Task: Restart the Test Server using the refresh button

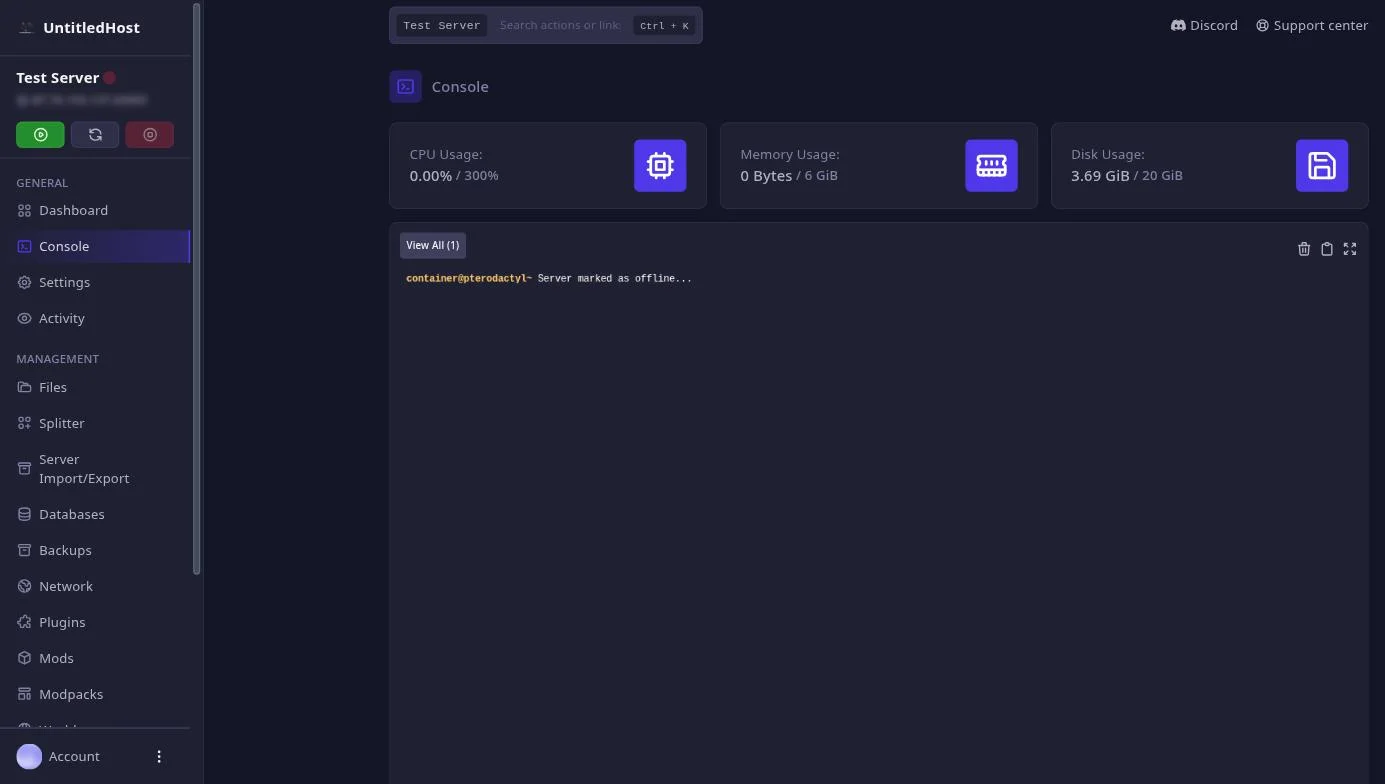Action: pos(95,134)
